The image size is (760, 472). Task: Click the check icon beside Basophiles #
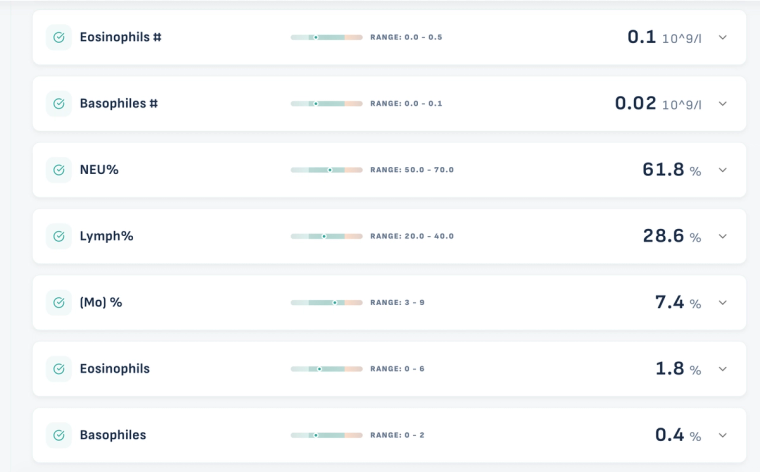click(x=59, y=104)
